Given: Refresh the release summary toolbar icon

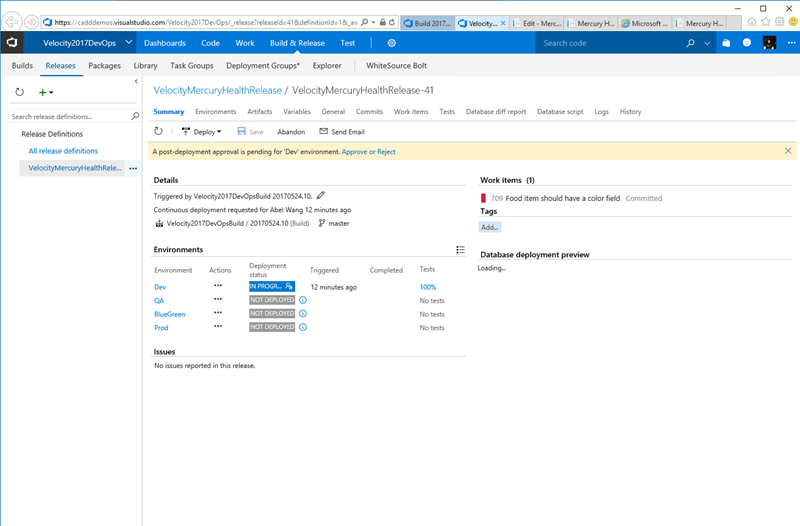Looking at the screenshot, I should point(159,132).
